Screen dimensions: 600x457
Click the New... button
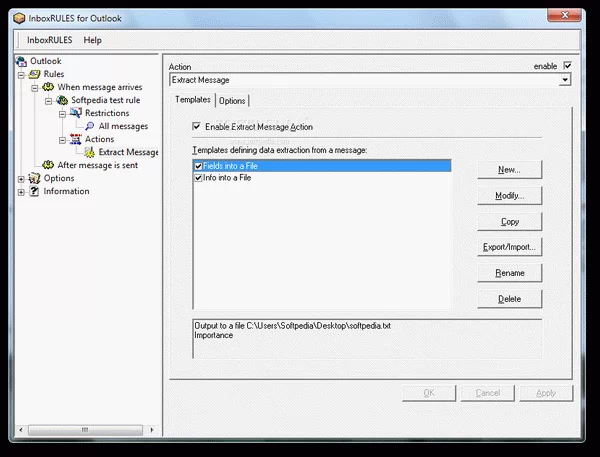coord(509,170)
